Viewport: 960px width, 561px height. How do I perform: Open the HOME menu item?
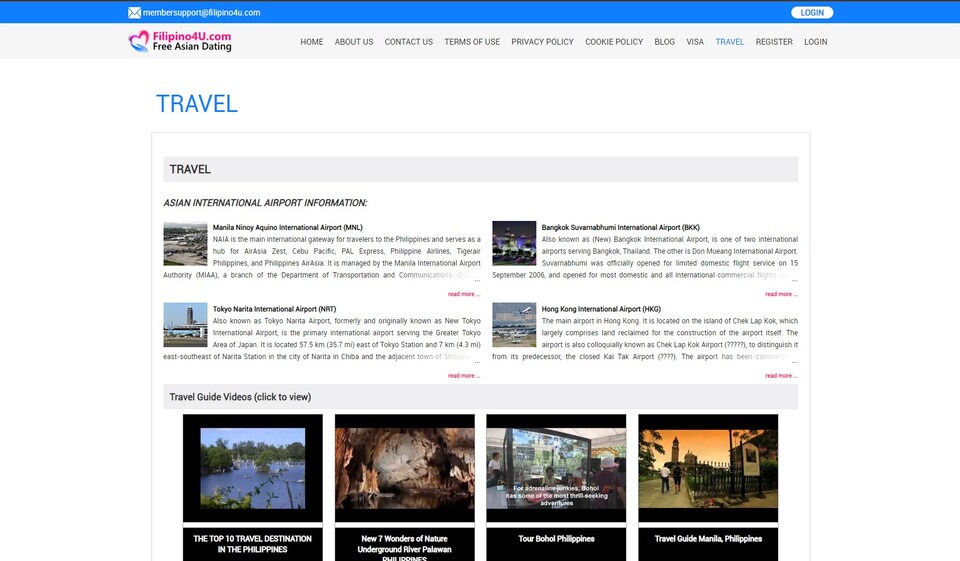coord(312,42)
